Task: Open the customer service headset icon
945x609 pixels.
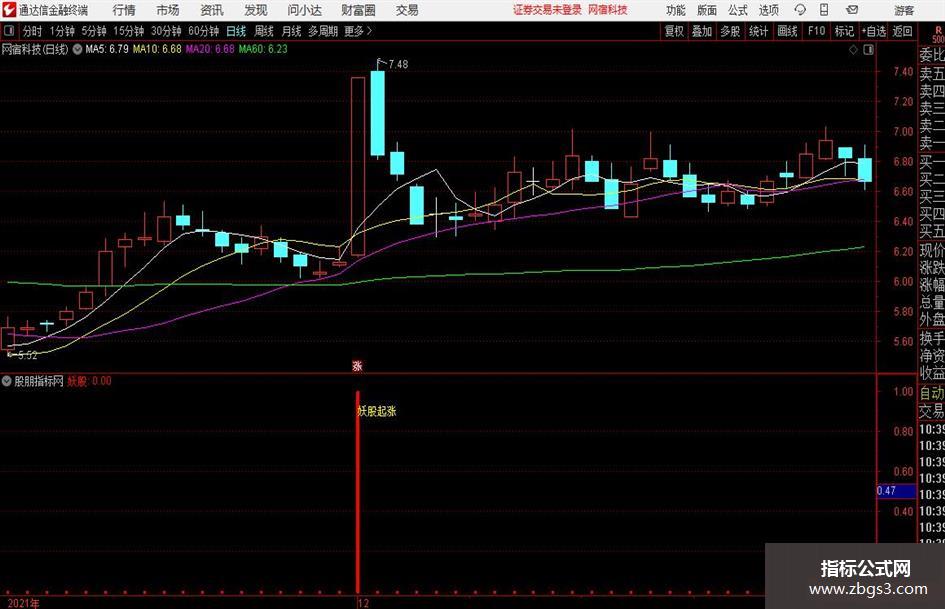Action: tap(800, 10)
